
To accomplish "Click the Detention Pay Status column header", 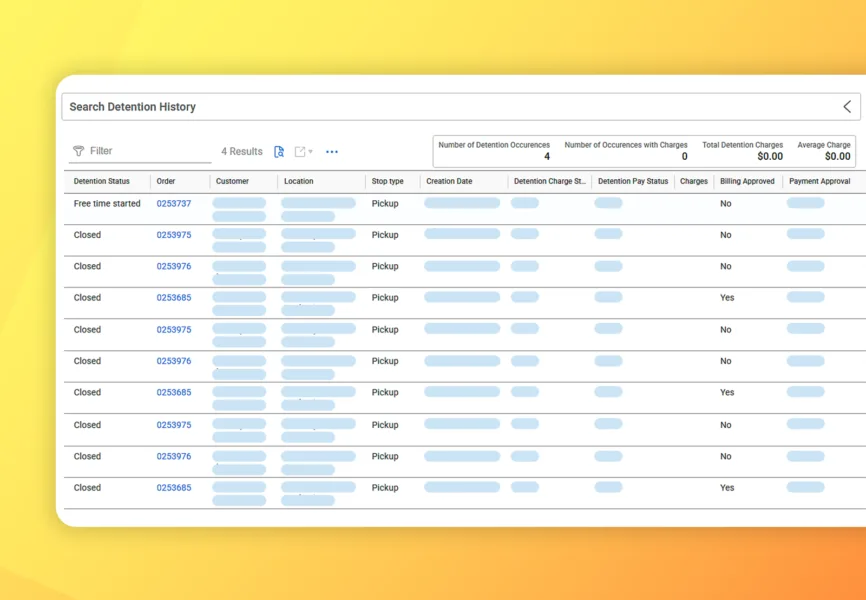I will pos(633,181).
